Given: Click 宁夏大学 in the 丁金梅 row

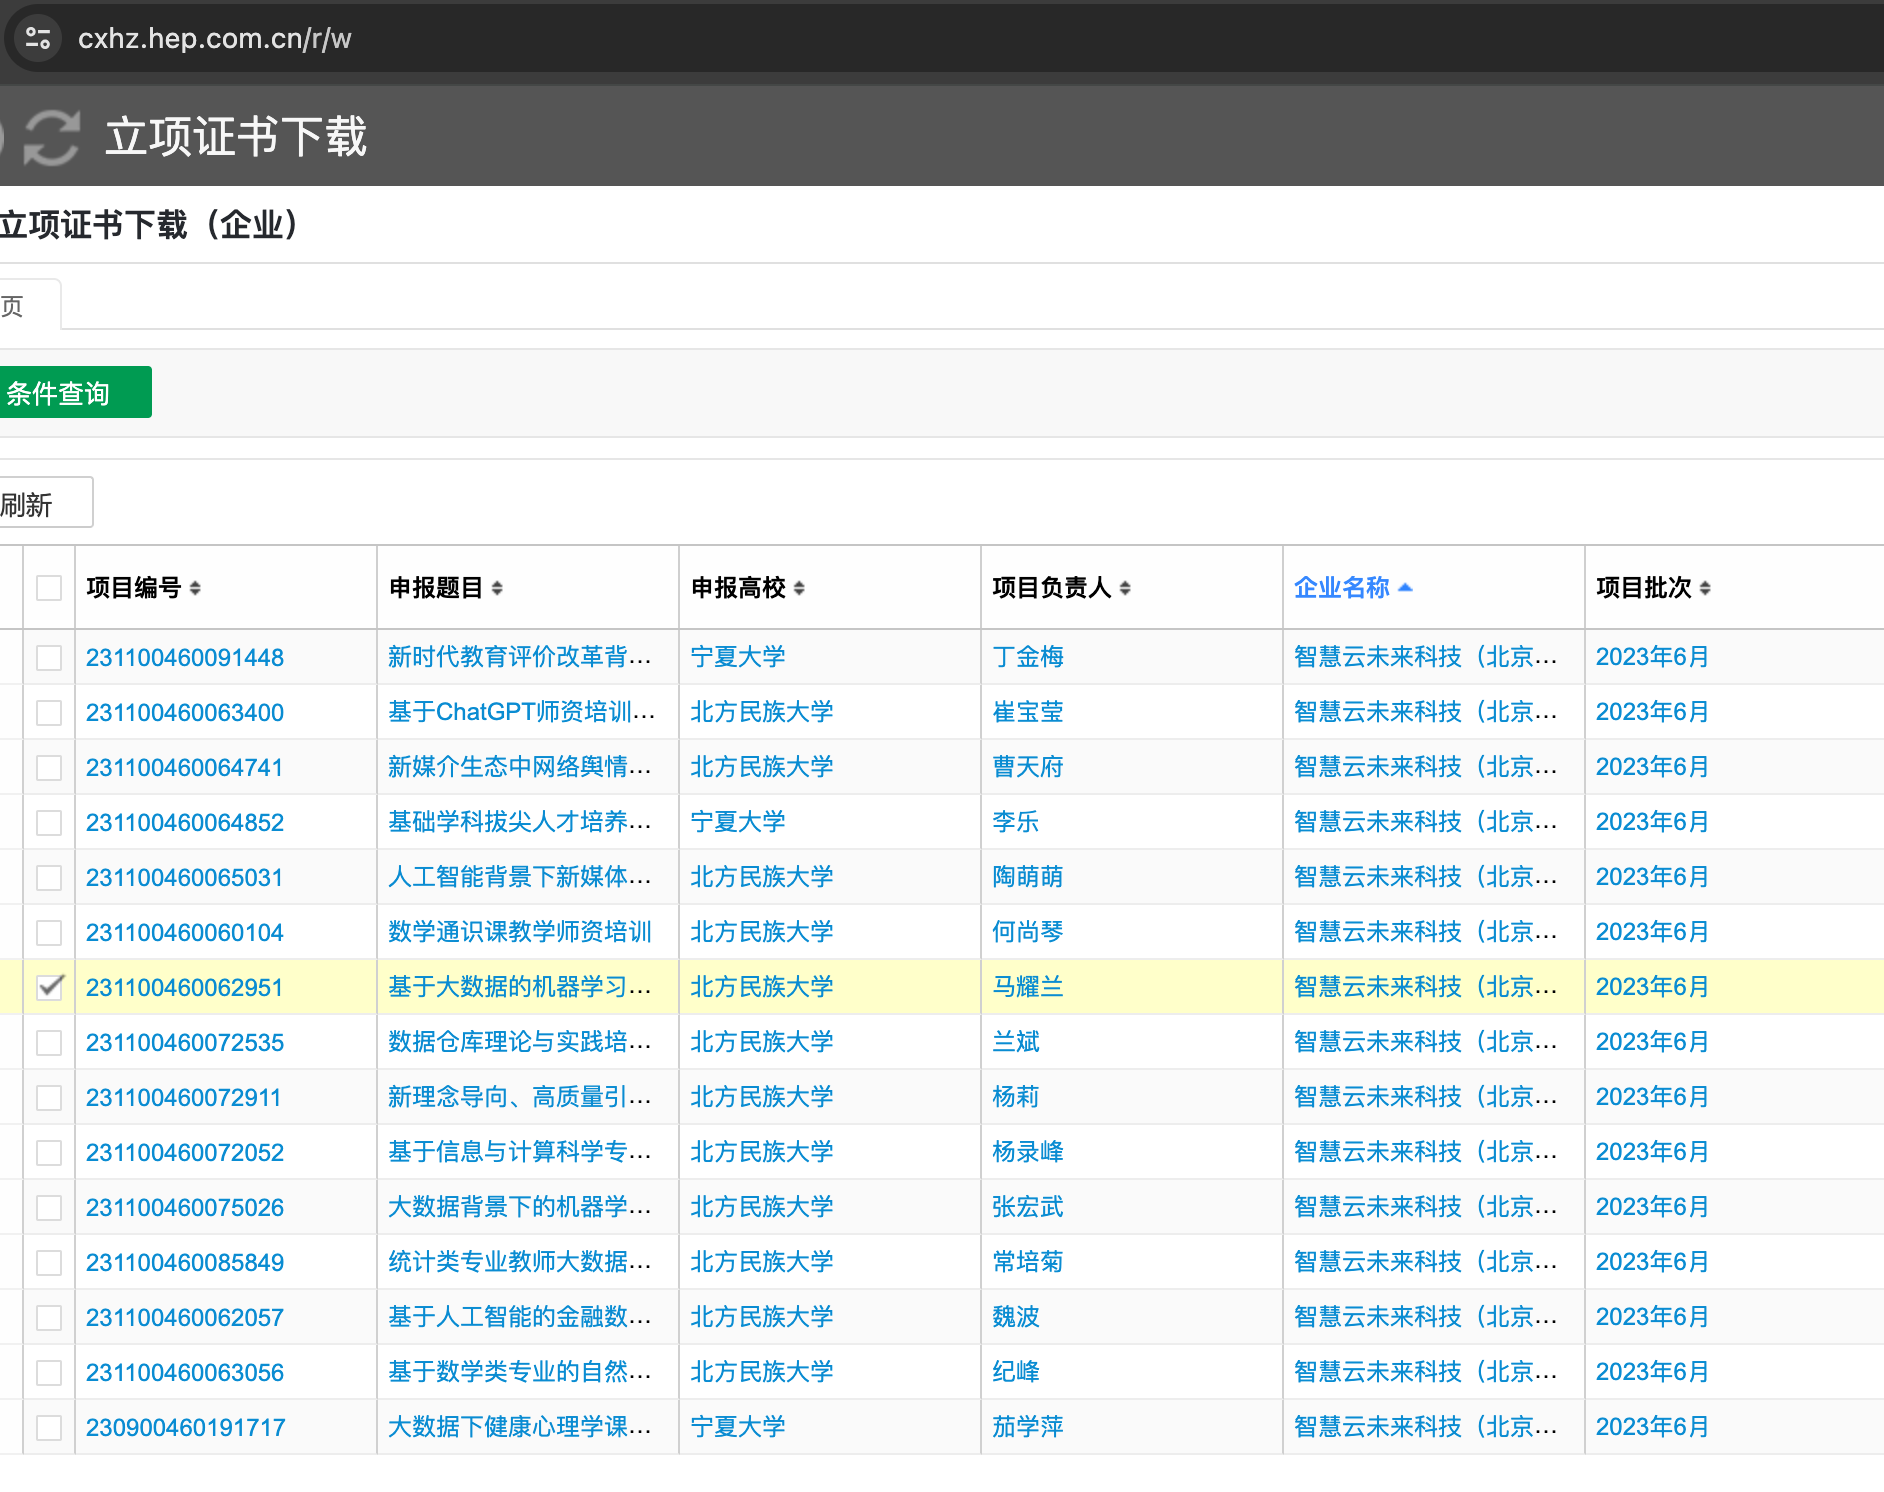Looking at the screenshot, I should [738, 657].
